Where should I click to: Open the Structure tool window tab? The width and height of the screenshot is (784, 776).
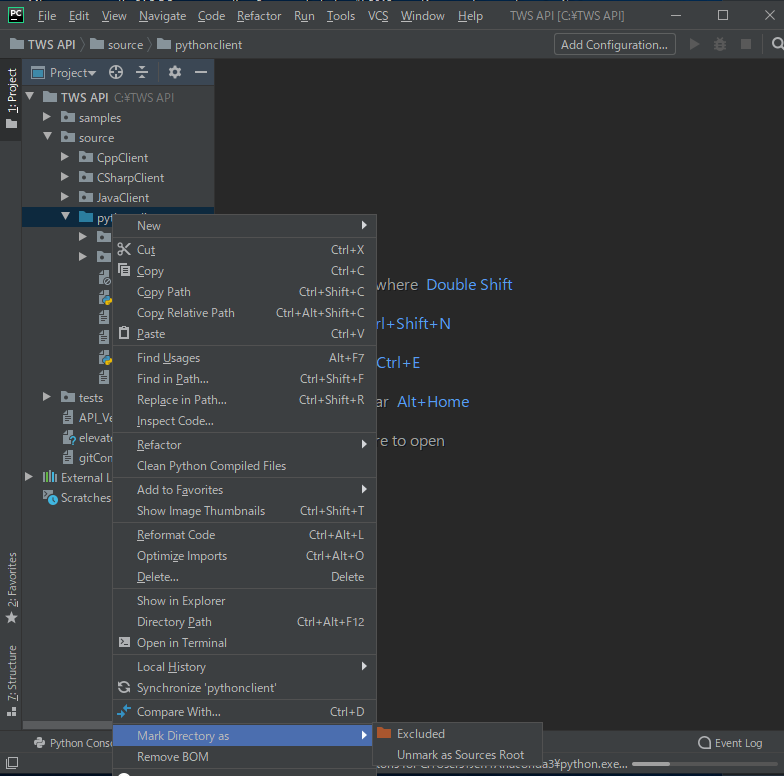click(x=12, y=681)
